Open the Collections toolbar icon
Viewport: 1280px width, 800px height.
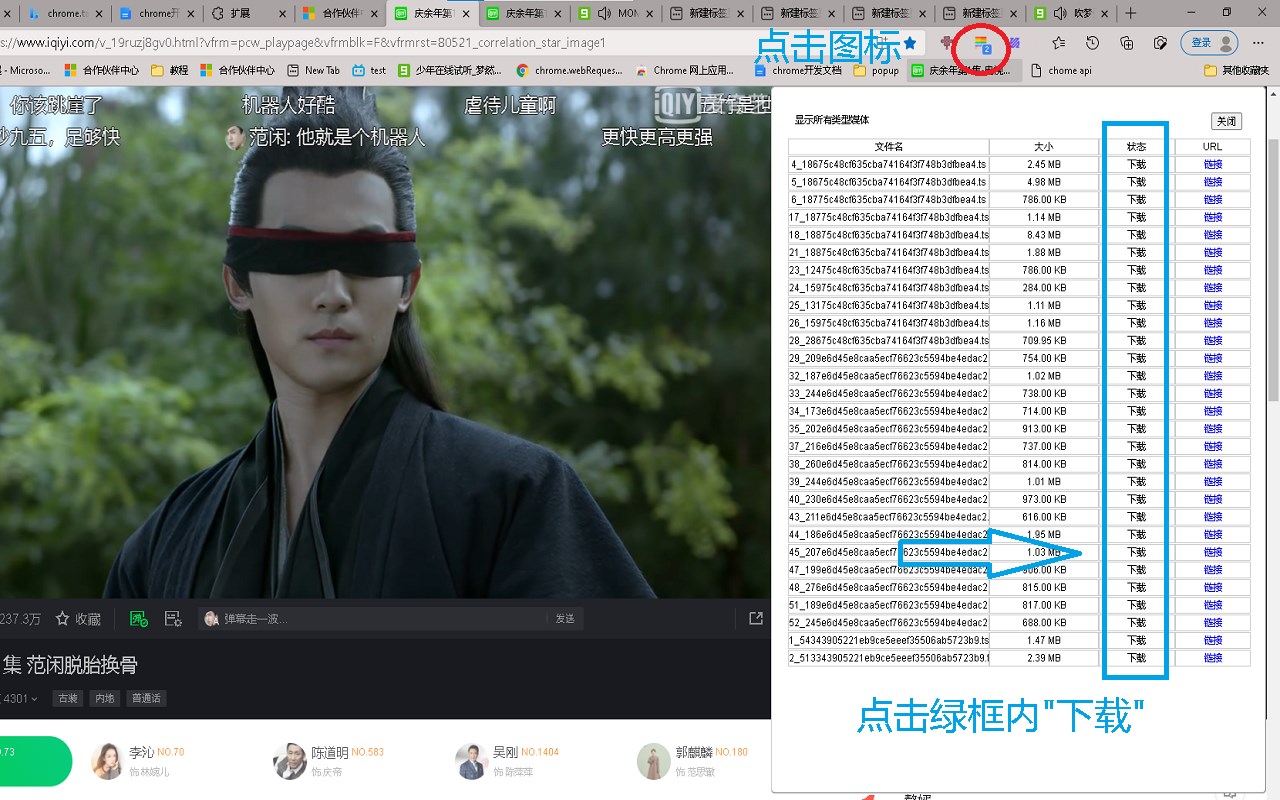pos(1127,43)
